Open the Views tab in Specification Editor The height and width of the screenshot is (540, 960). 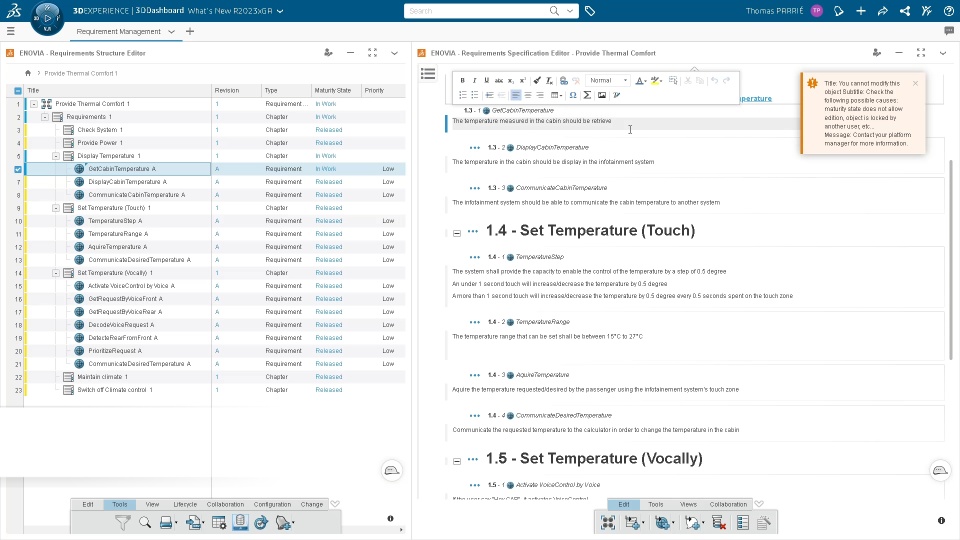pos(688,504)
